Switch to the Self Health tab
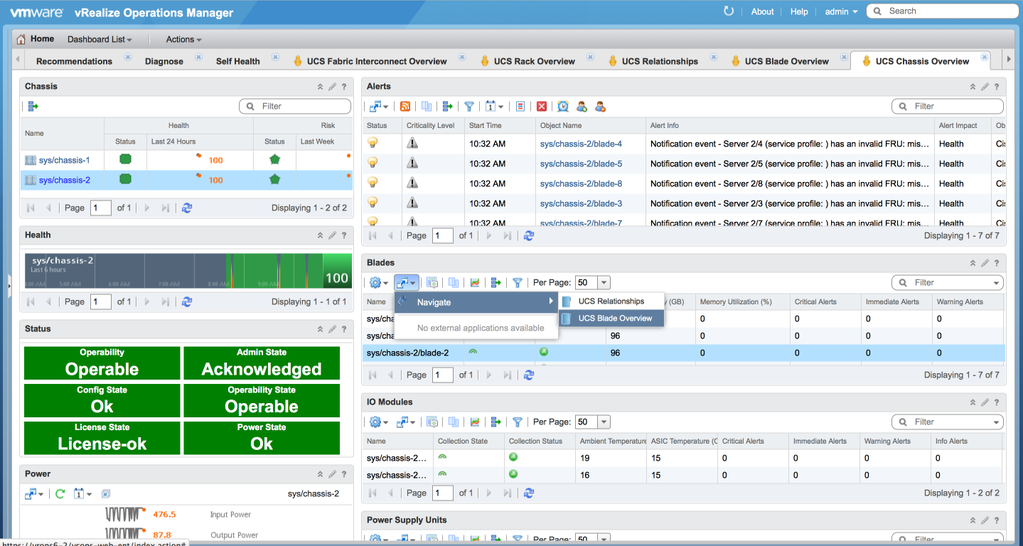This screenshot has width=1023, height=546. (x=238, y=61)
